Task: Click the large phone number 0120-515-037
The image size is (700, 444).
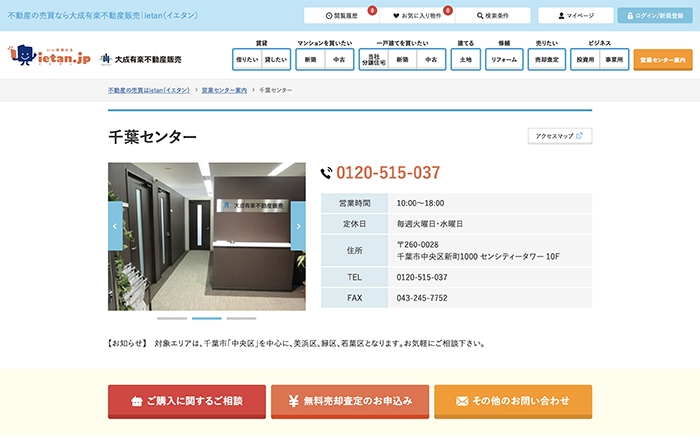Action: click(x=388, y=173)
